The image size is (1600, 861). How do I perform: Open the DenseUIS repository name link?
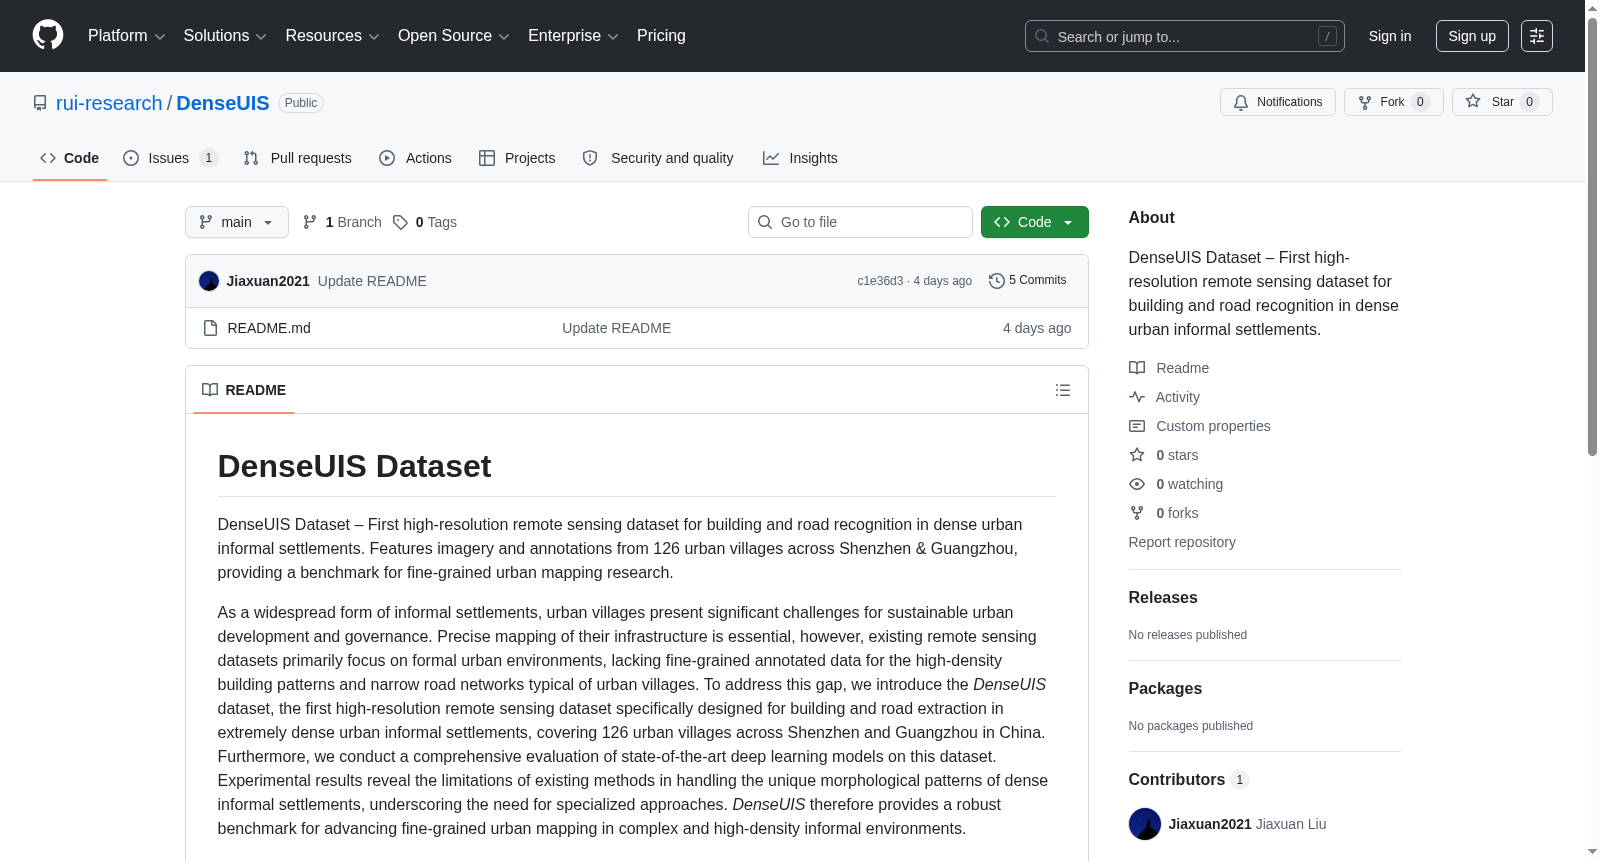(223, 103)
